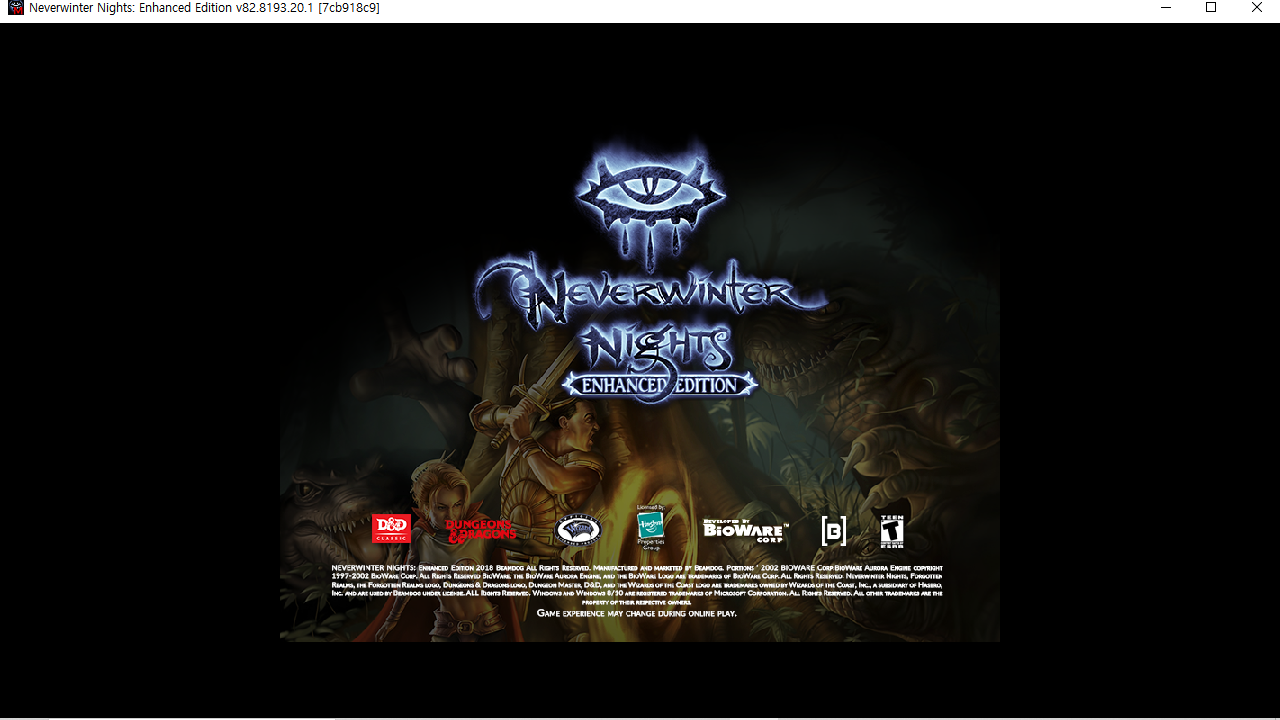Image resolution: width=1280 pixels, height=720 pixels.
Task: Click the Dungeons & Dragons logo
Action: coord(481,530)
